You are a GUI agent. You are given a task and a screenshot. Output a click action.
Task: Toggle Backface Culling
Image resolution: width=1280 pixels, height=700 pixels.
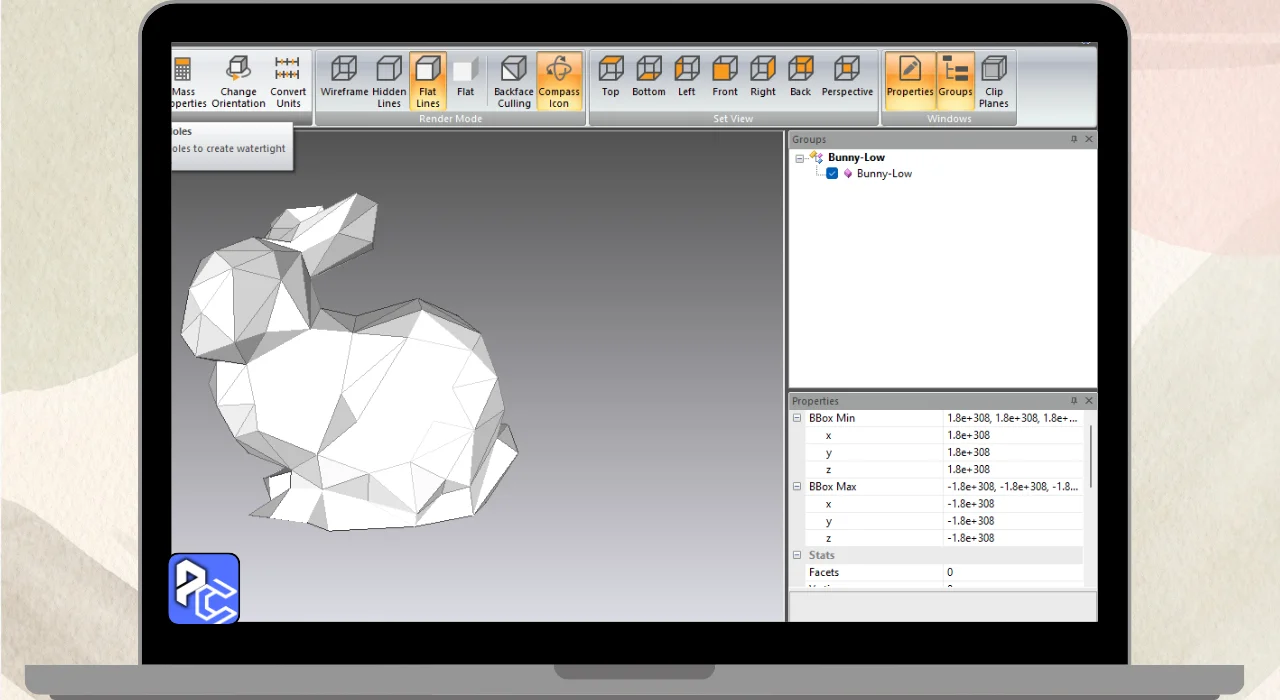pyautogui.click(x=513, y=81)
